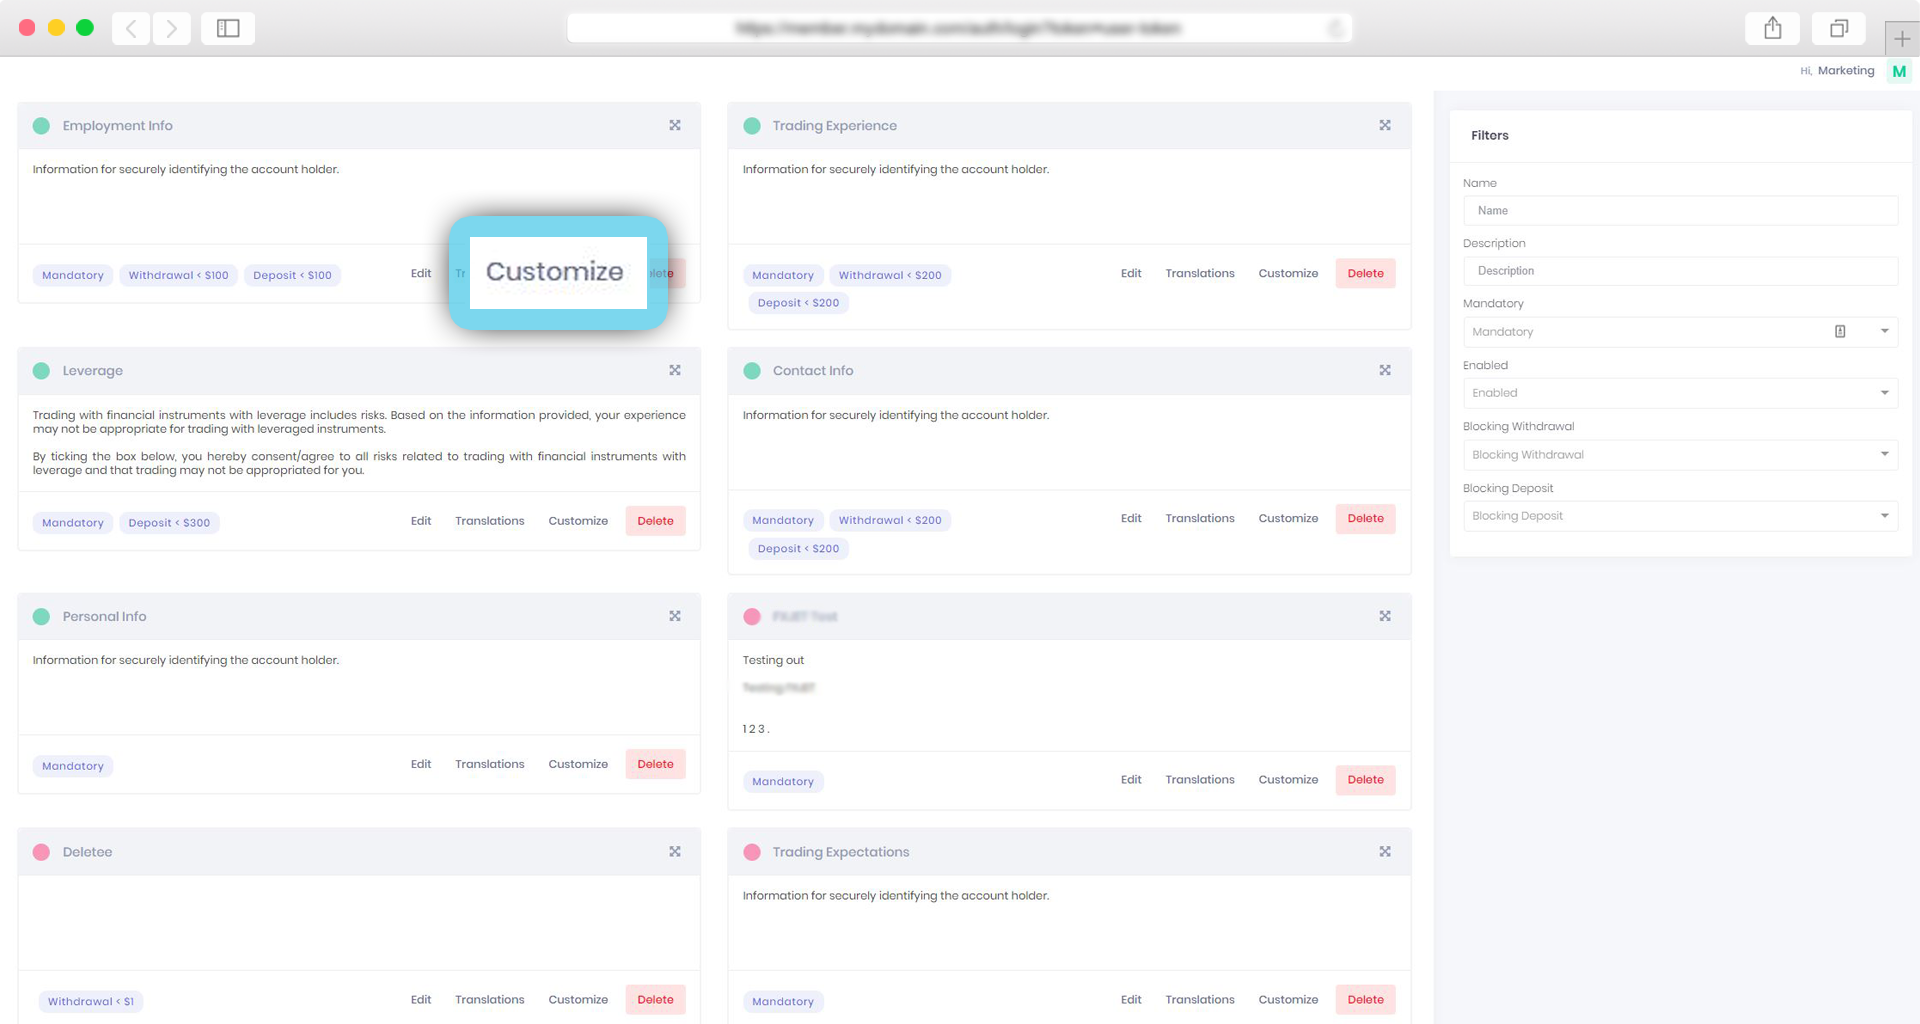Edit the Leverage section
This screenshot has height=1024, width=1920.
(x=421, y=521)
